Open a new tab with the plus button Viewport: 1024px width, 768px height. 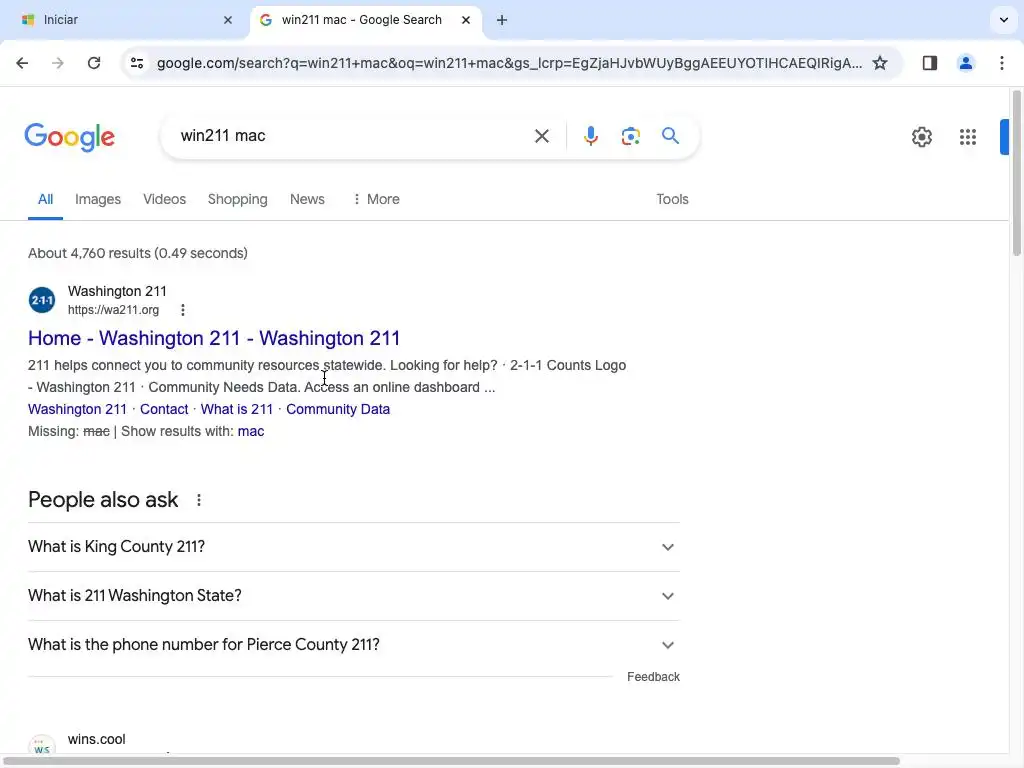502,20
